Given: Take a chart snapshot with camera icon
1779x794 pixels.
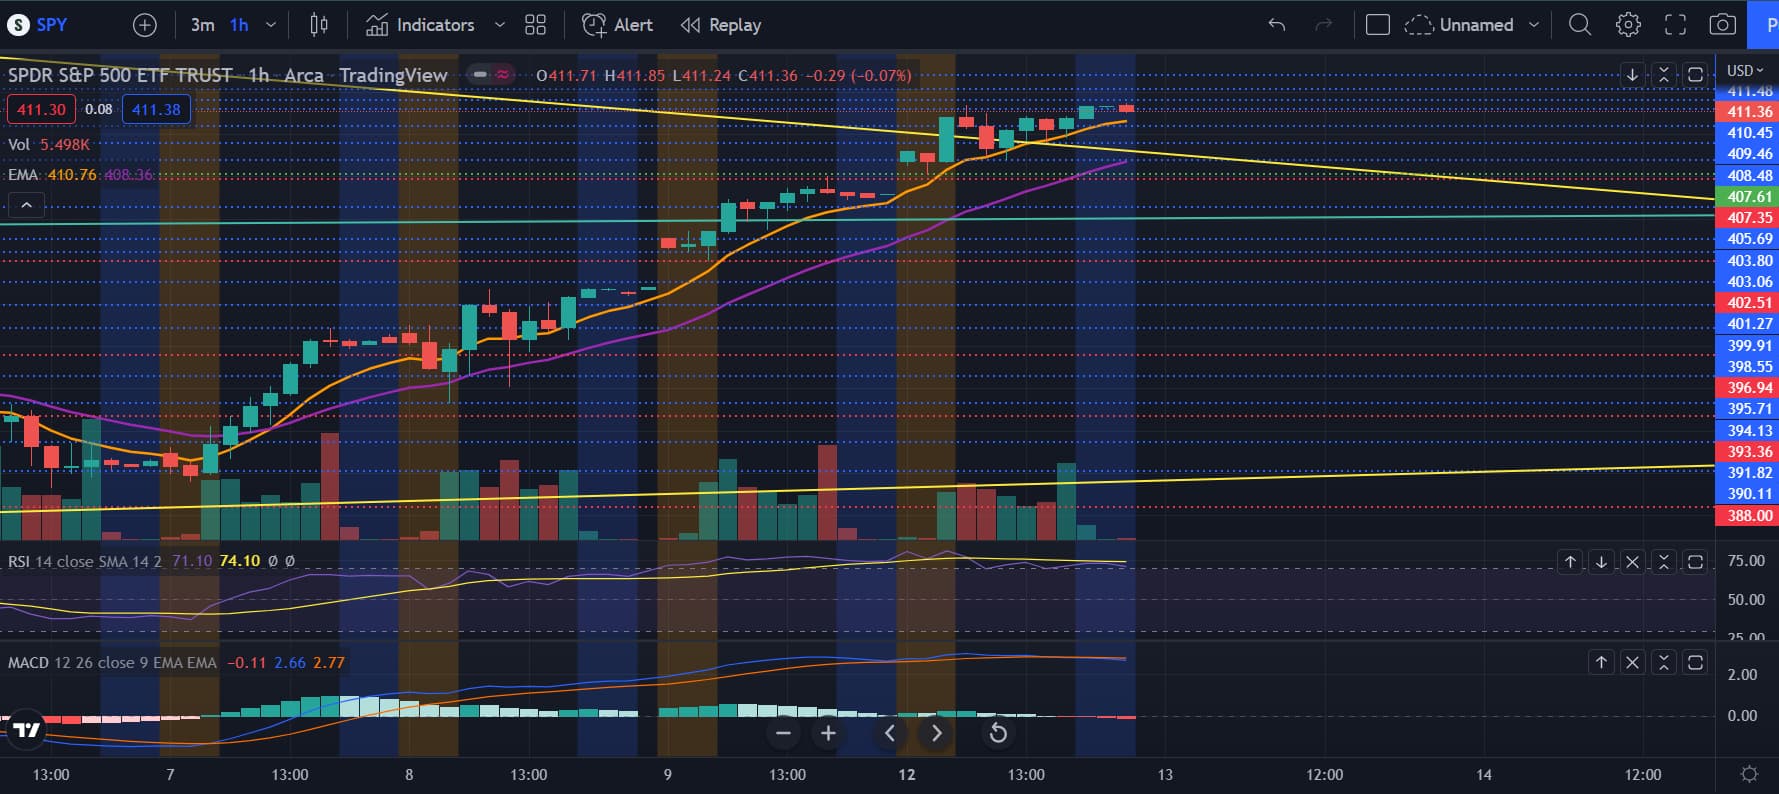Looking at the screenshot, I should [x=1722, y=25].
